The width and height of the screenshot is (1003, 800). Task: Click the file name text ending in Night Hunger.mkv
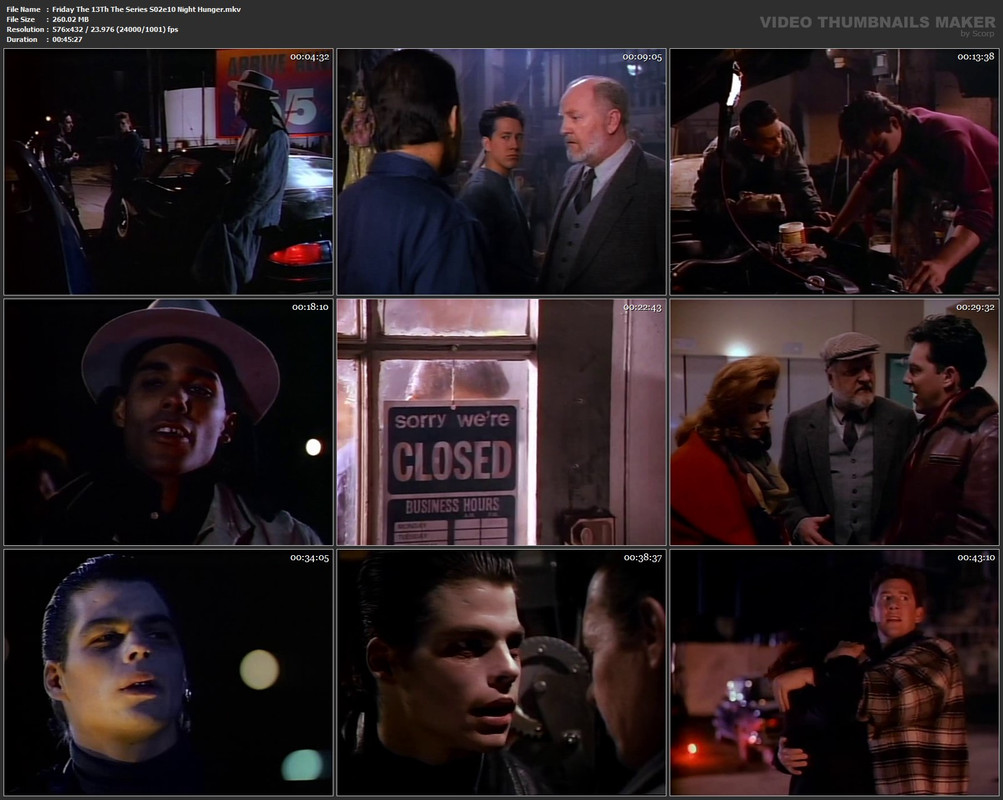click(x=146, y=10)
